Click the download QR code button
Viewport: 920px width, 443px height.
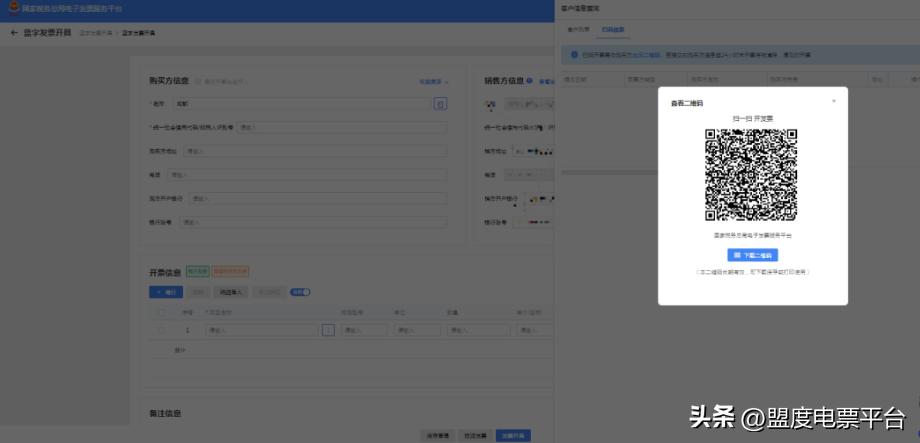tap(752, 255)
